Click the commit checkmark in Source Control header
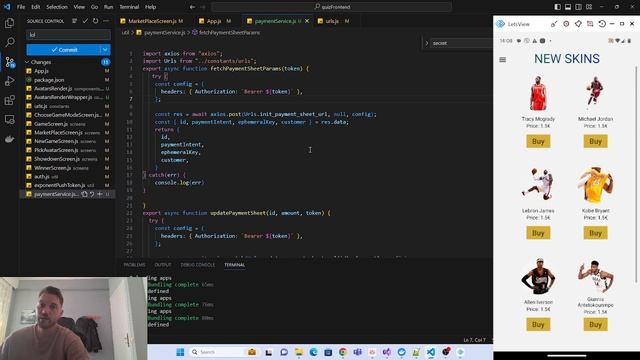 [85, 21]
